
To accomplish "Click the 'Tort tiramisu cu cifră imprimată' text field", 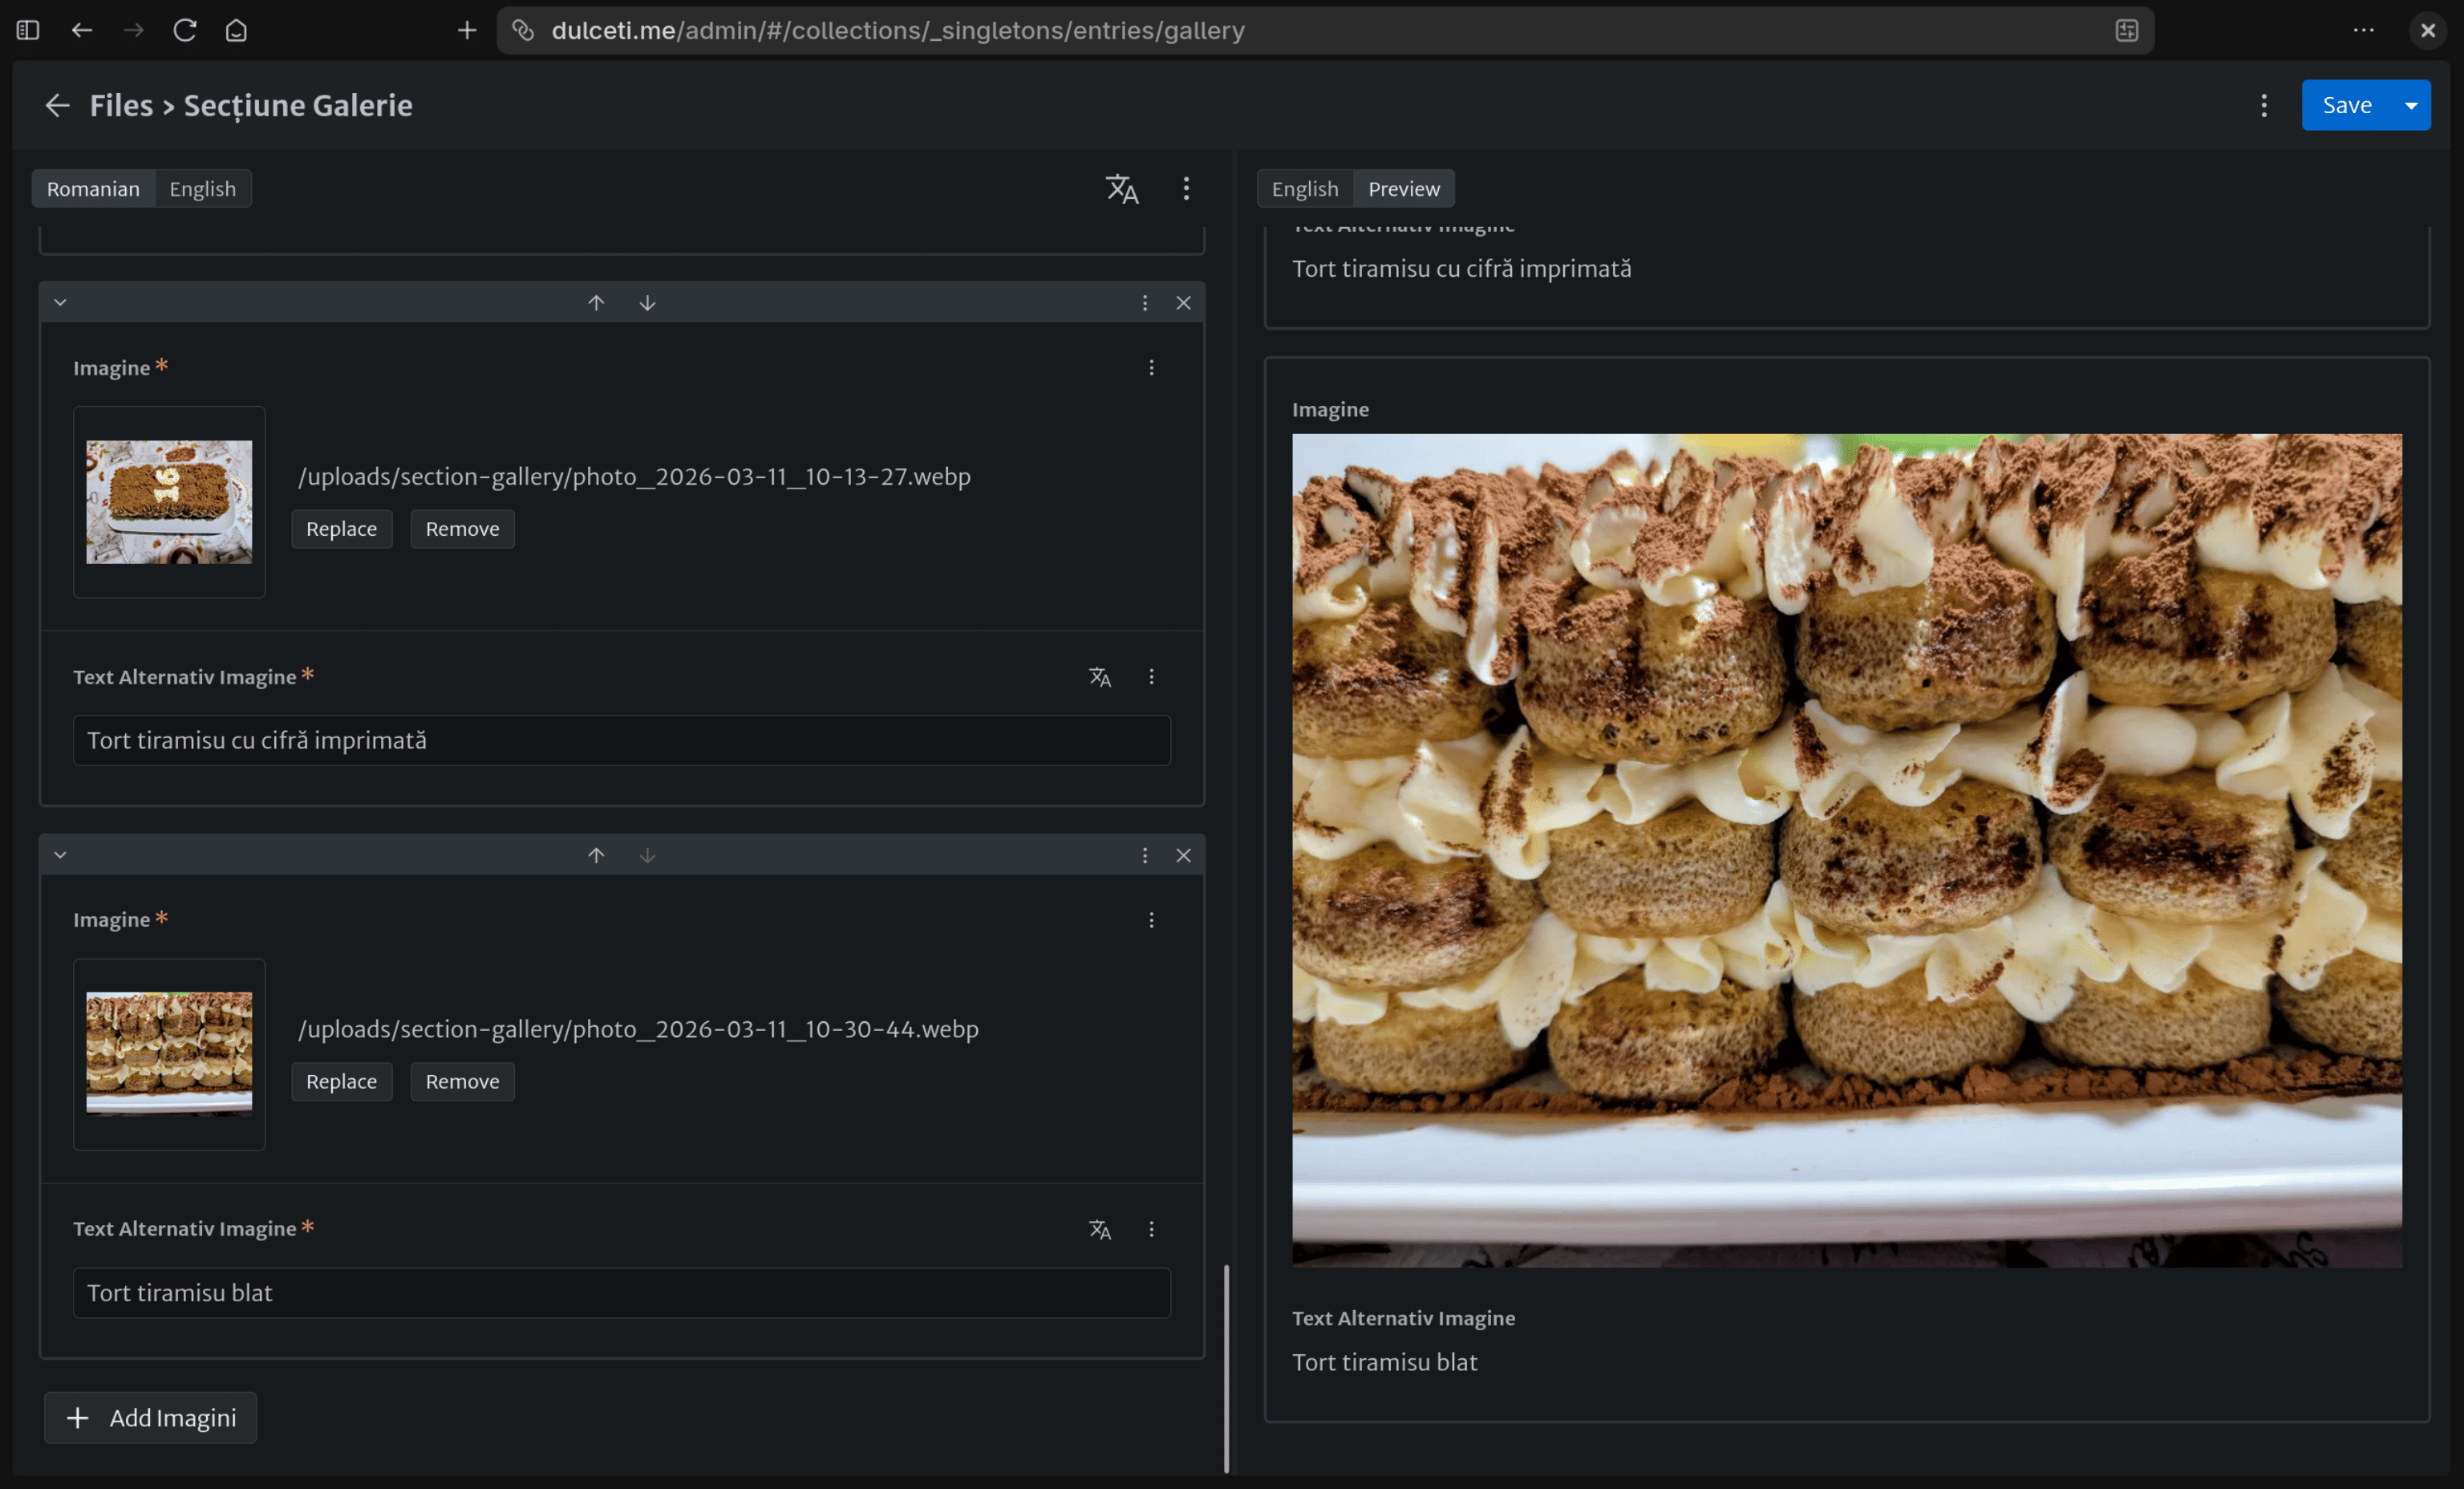I will click(621, 740).
